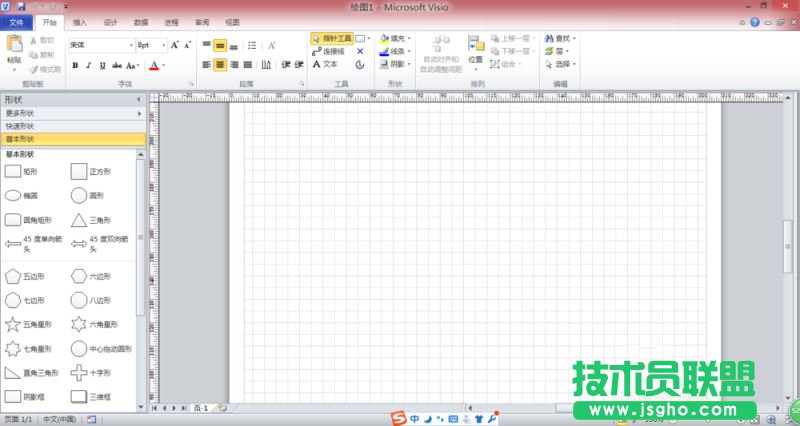
Task: Select Align Bottom paragraph icon
Action: point(234,45)
